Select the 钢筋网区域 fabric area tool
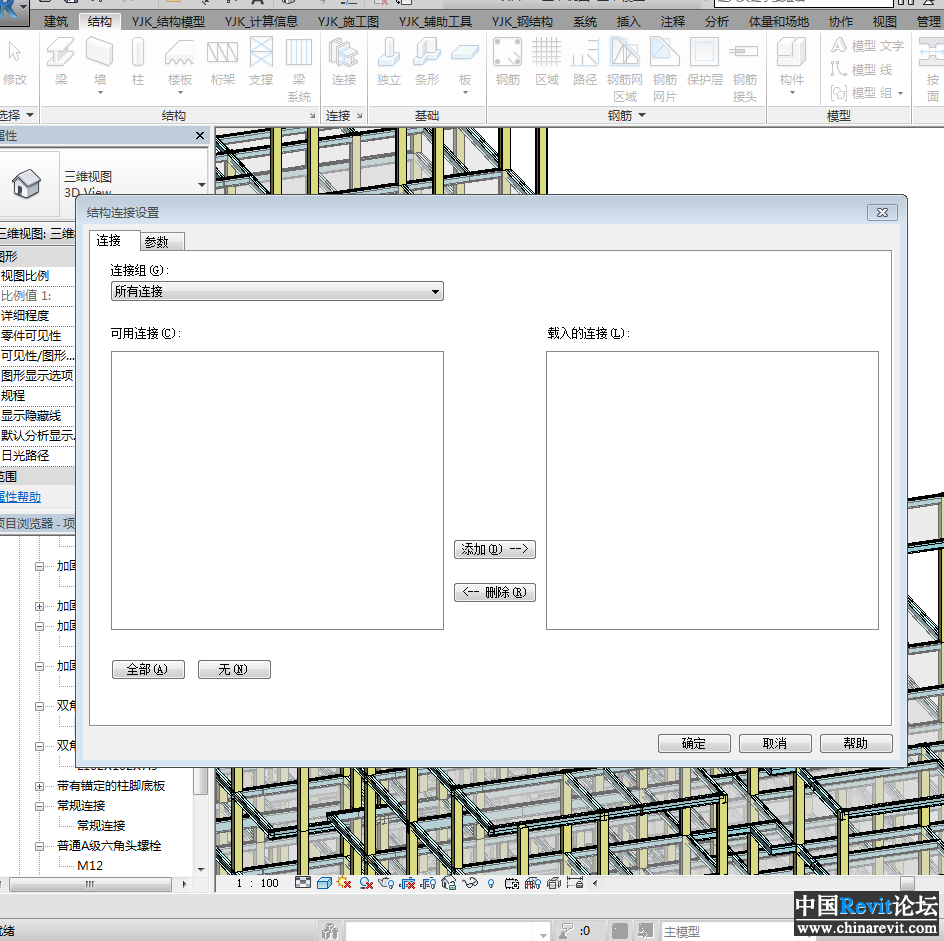This screenshot has height=941, width=944. [624, 69]
